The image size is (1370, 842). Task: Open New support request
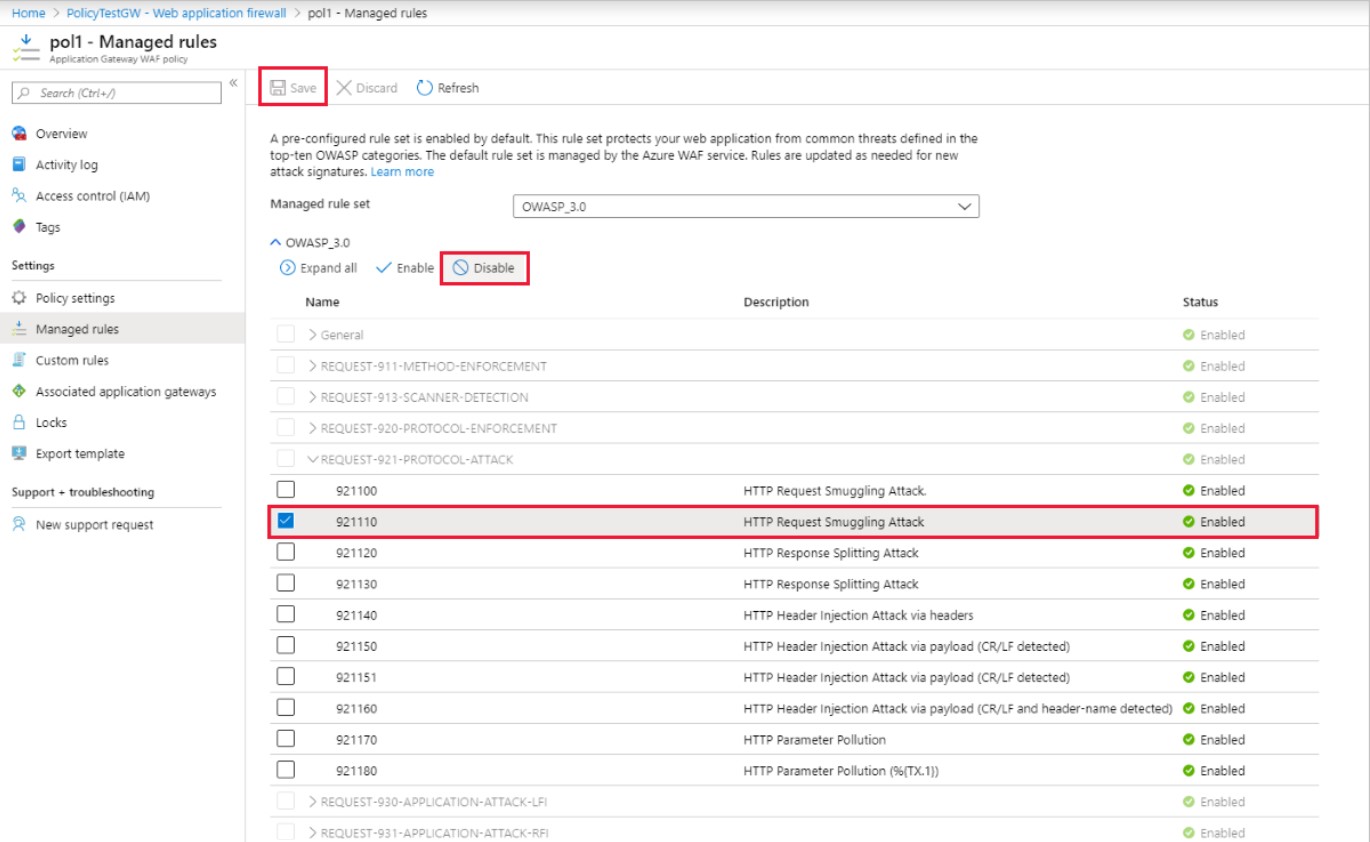pyautogui.click(x=95, y=525)
